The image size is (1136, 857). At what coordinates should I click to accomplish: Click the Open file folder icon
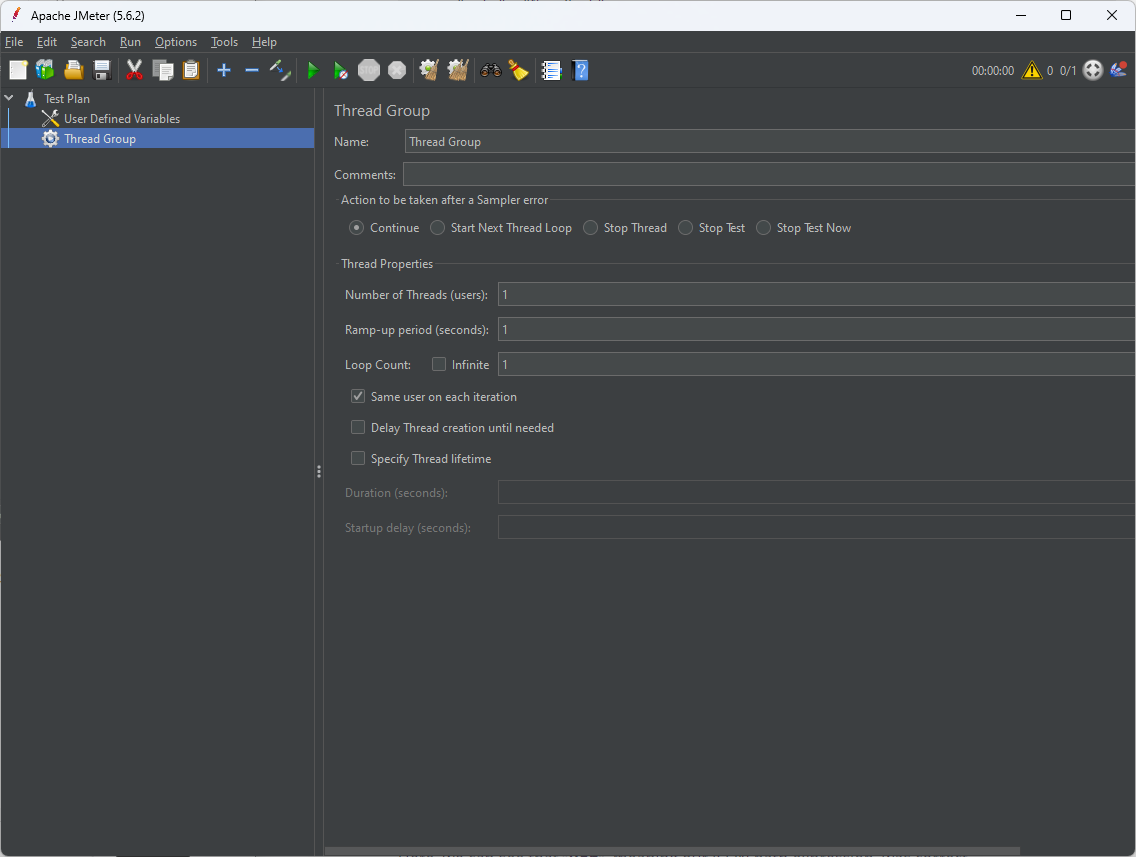click(x=74, y=70)
